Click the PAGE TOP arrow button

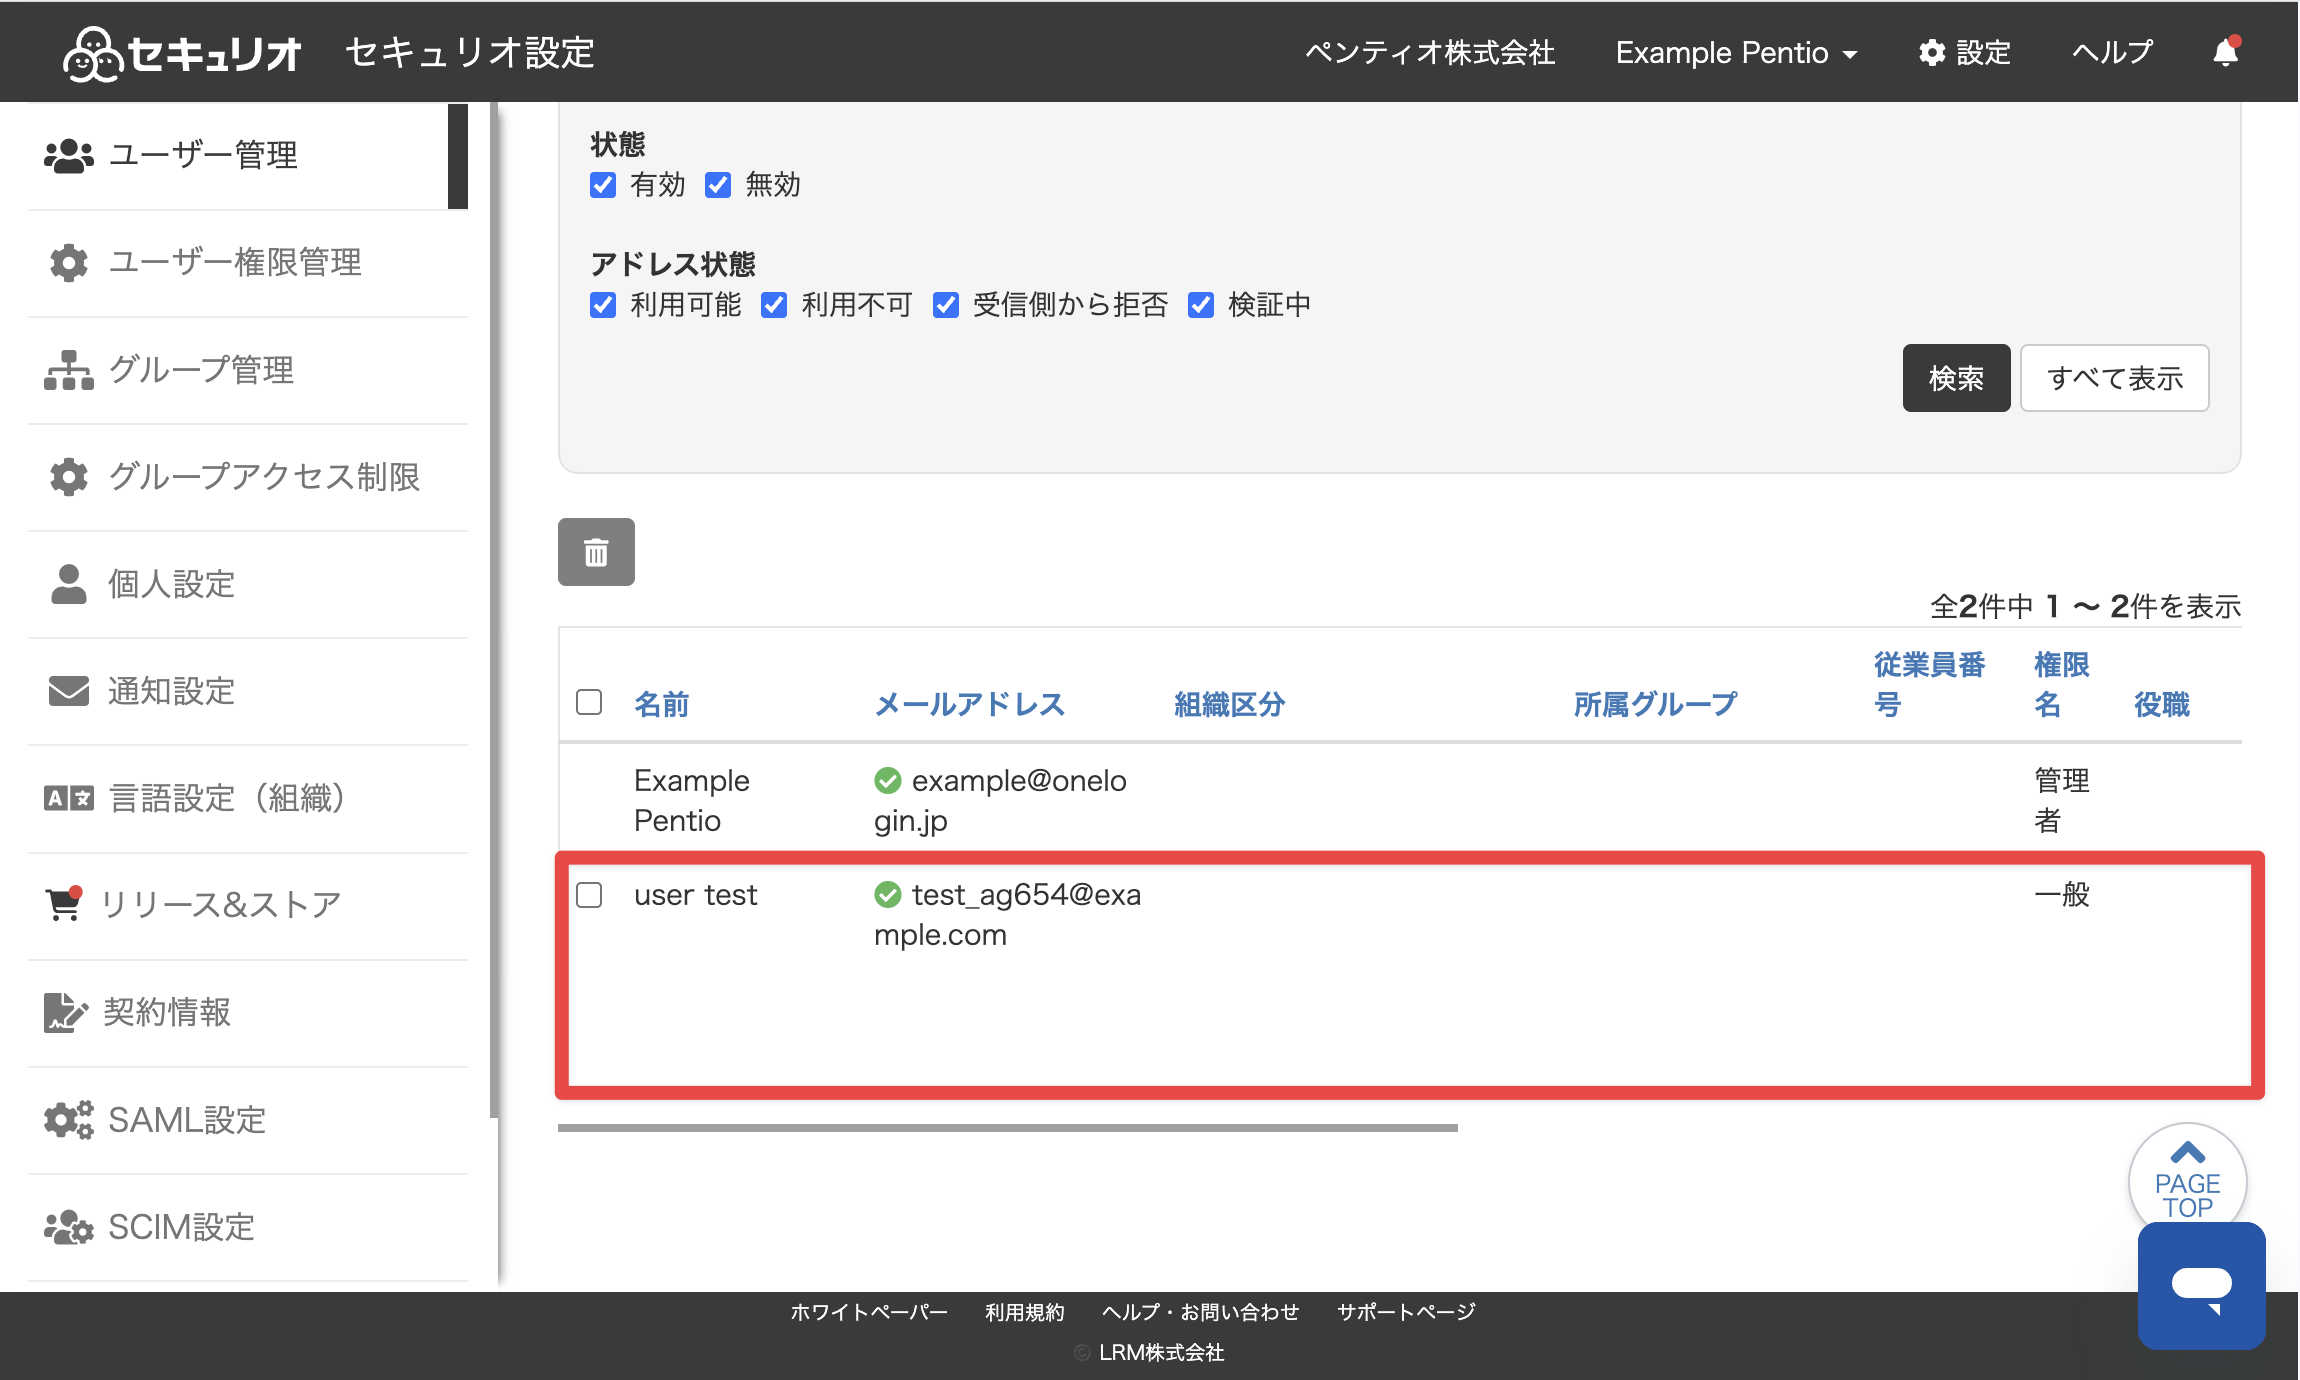point(2187,1181)
